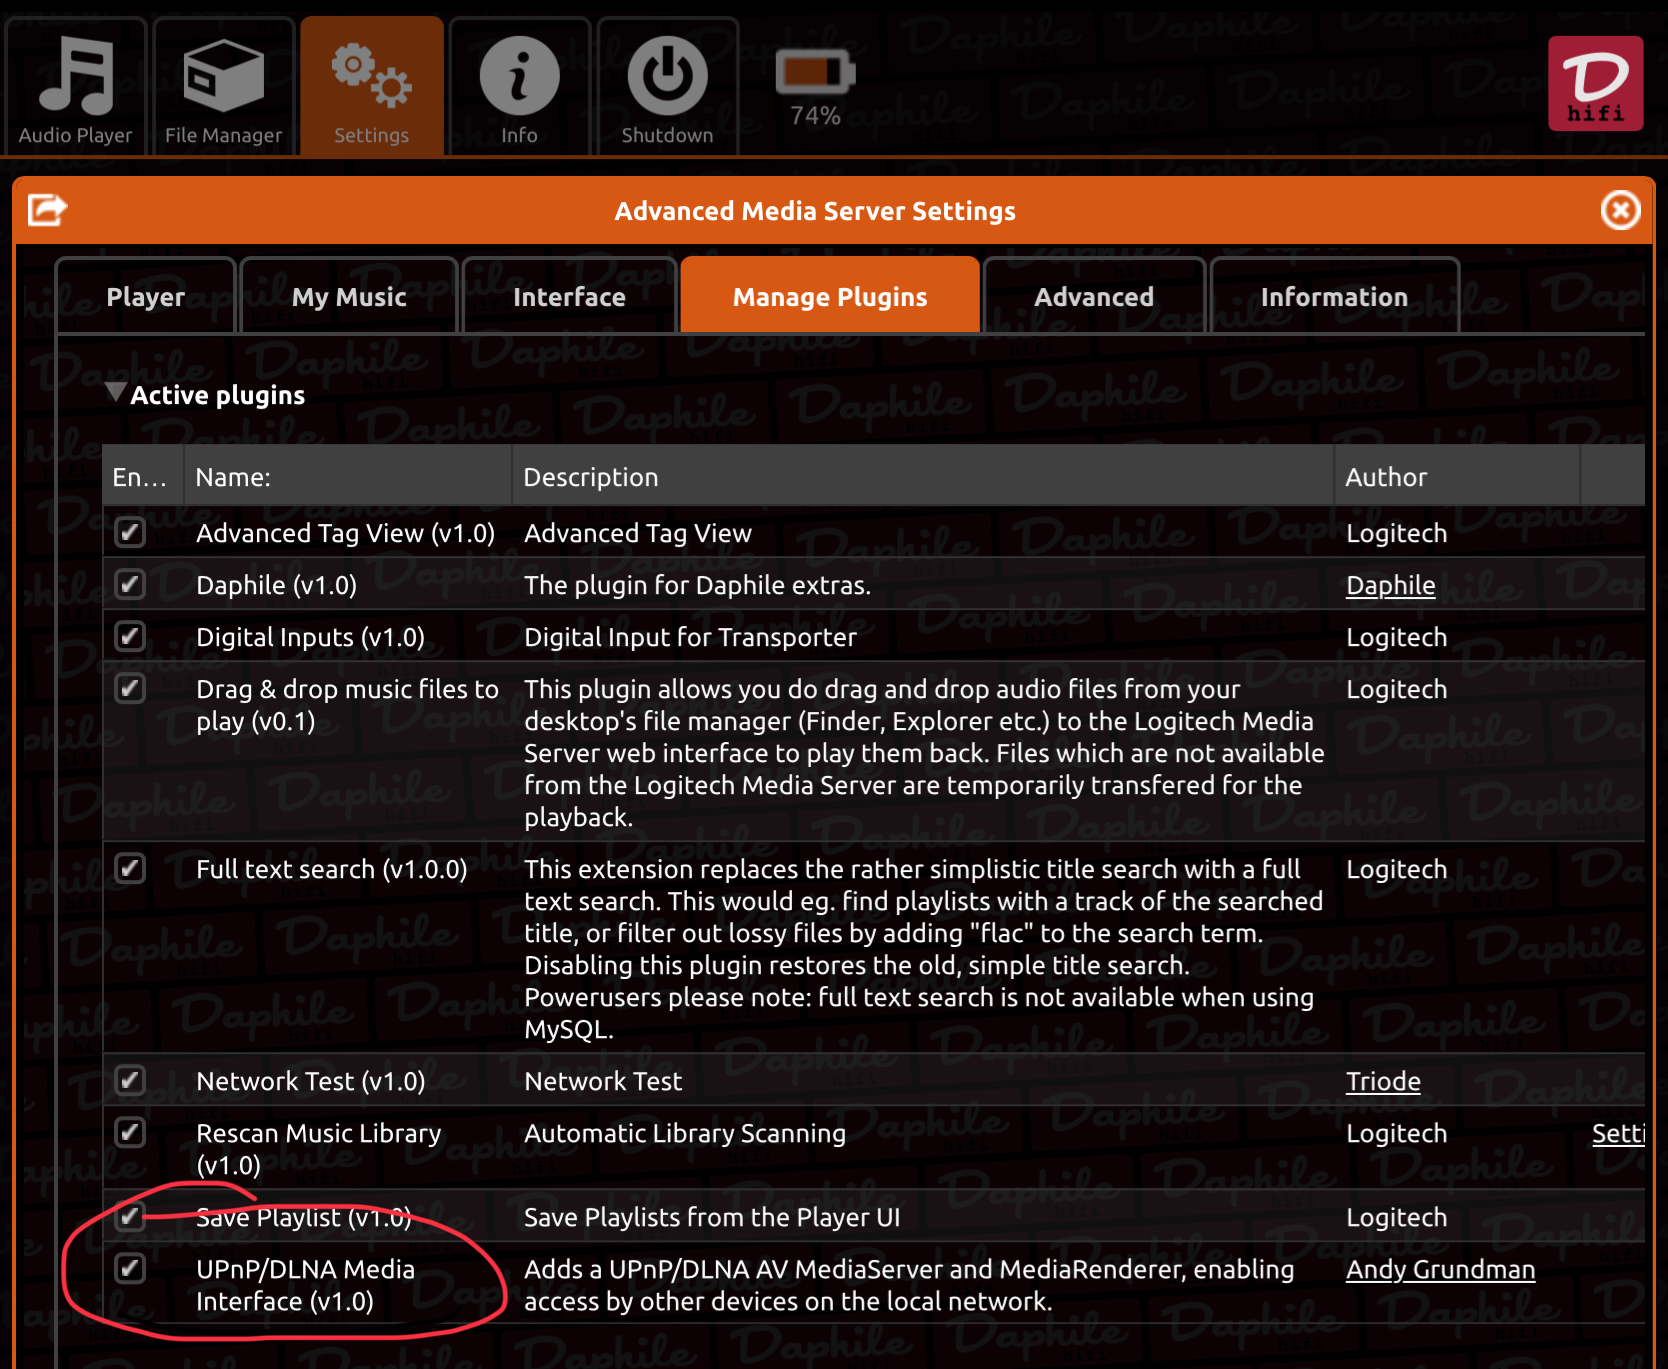The height and width of the screenshot is (1369, 1668).
Task: Click the Shutdown power icon
Action: pyautogui.click(x=668, y=76)
